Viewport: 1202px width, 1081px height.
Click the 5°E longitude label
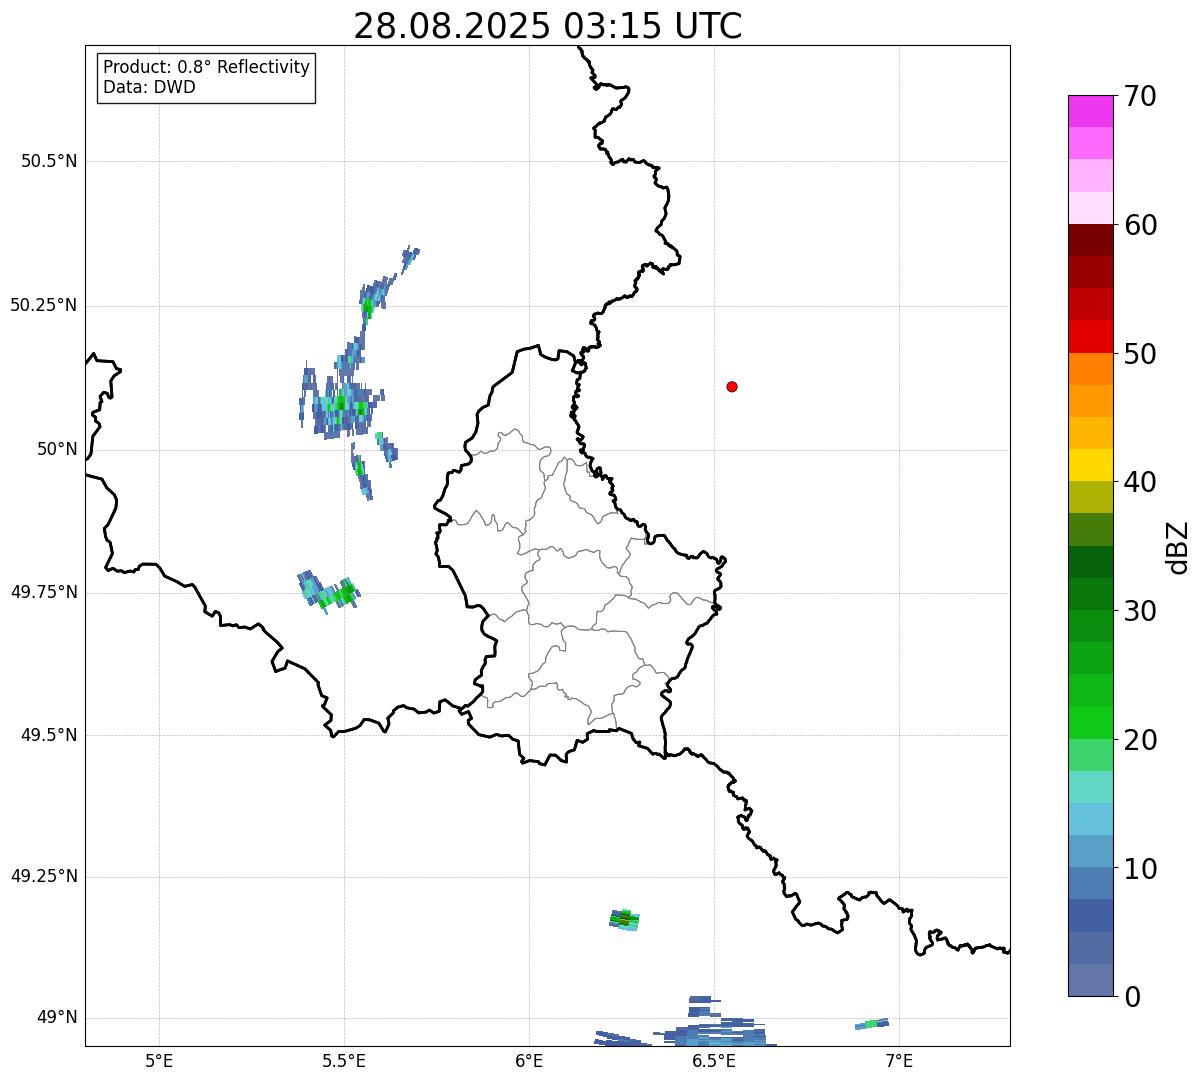(159, 1060)
